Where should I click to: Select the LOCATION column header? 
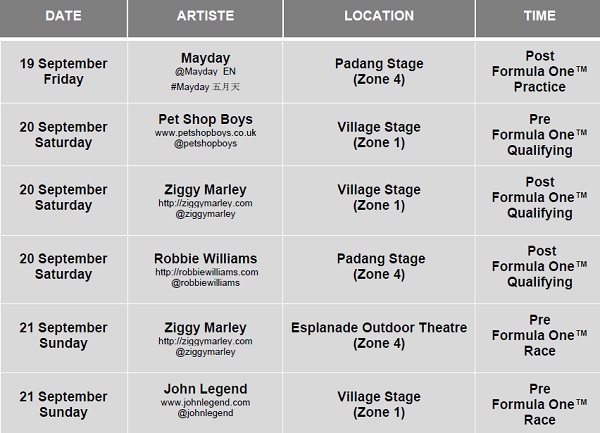[x=378, y=16]
